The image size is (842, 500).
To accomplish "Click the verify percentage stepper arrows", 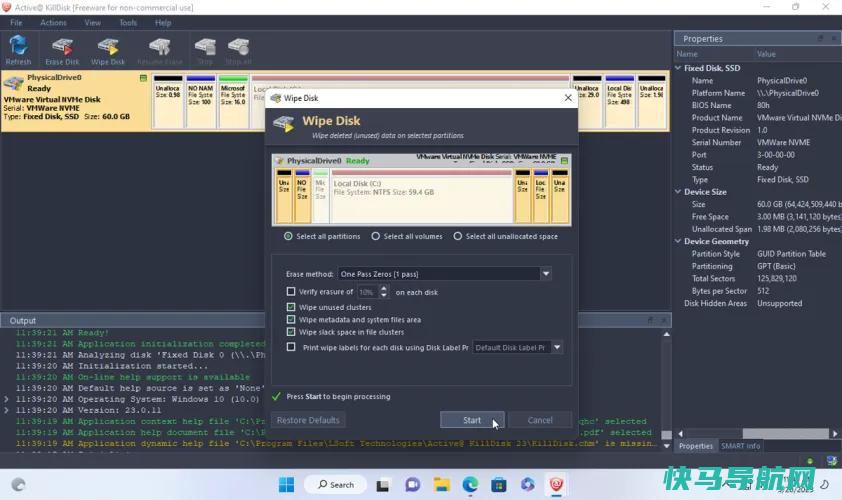I will pyautogui.click(x=383, y=292).
